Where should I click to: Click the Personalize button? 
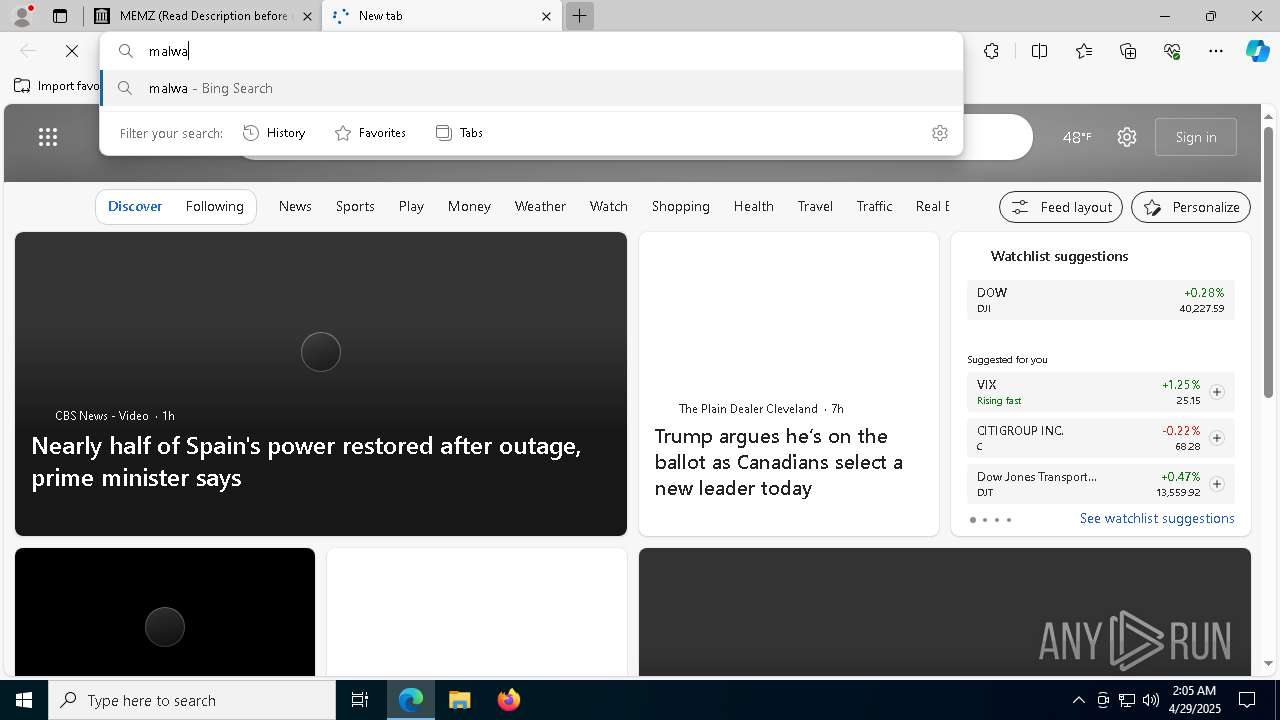[x=1191, y=207]
